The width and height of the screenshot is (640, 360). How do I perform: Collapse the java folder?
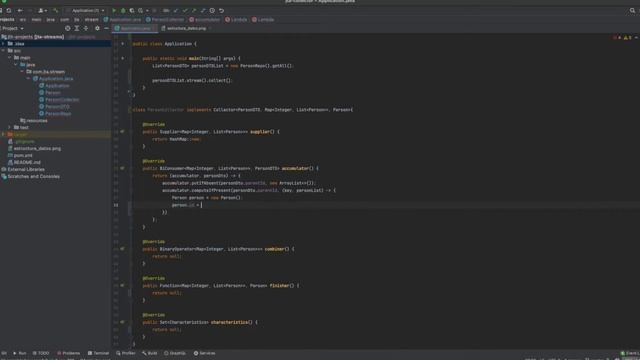16,64
